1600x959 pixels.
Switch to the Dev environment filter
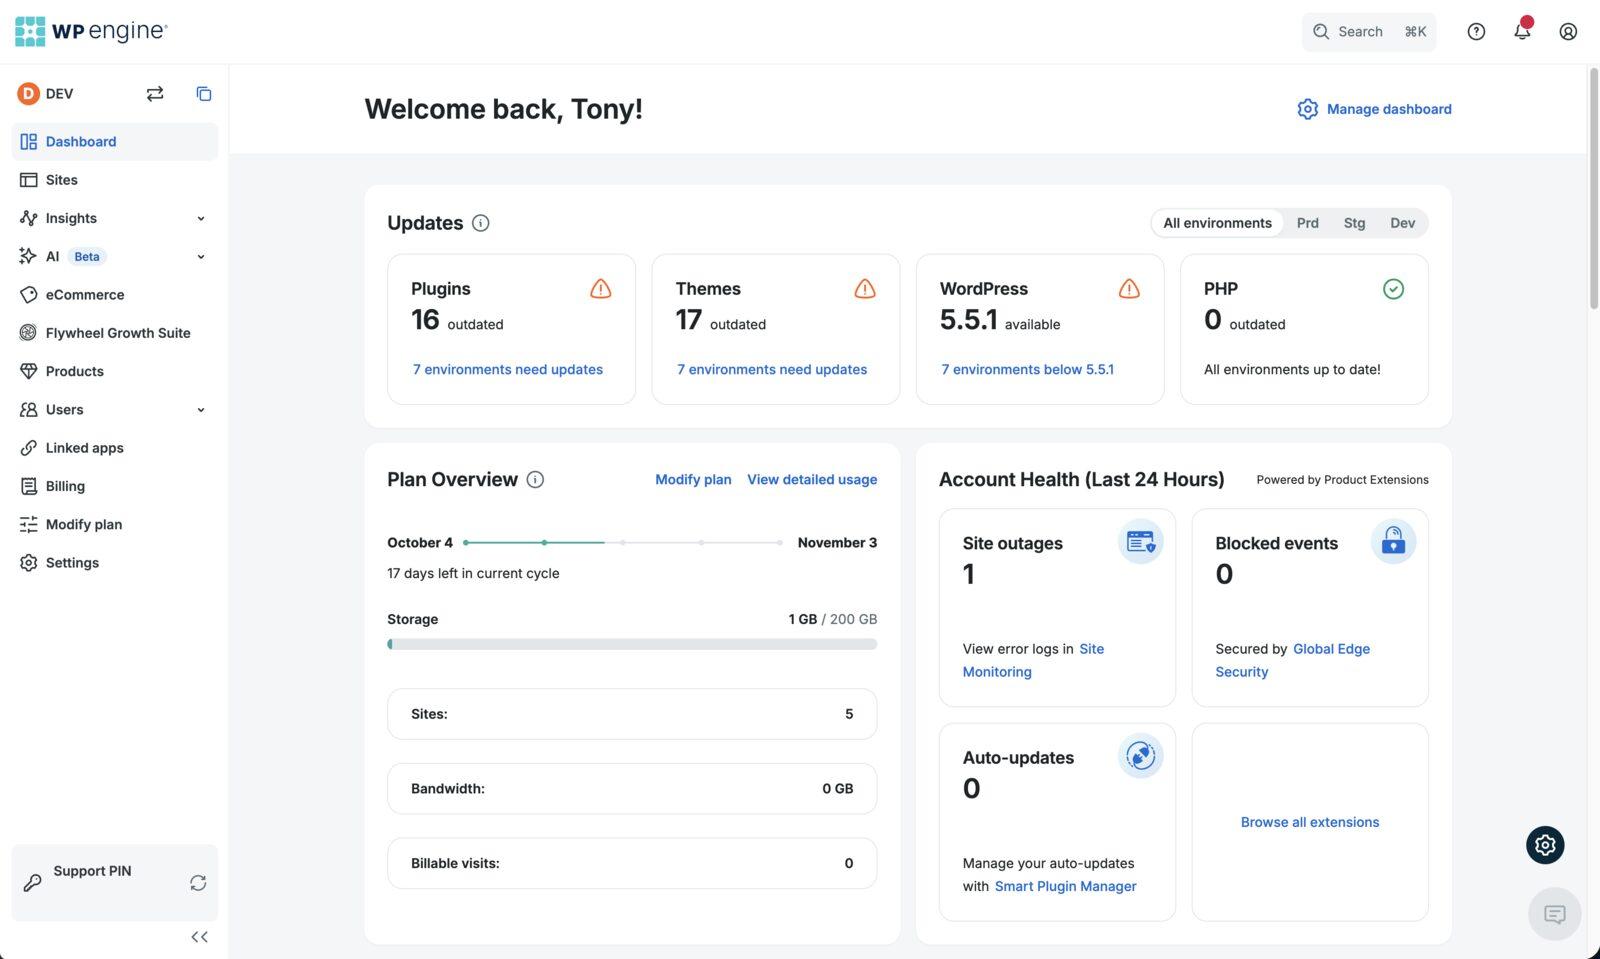point(1402,223)
